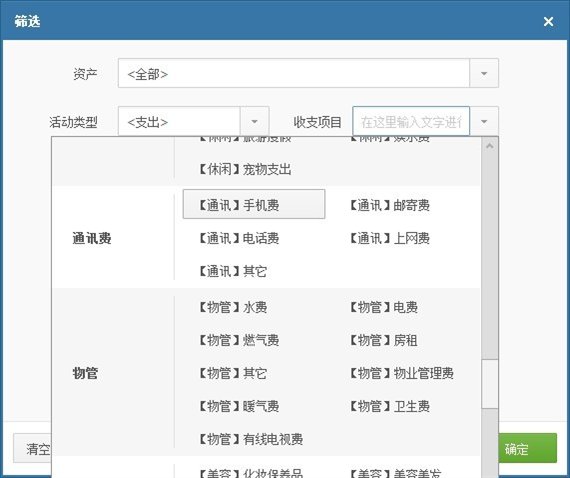Close the 筛选 dialog with the X

[x=548, y=21]
